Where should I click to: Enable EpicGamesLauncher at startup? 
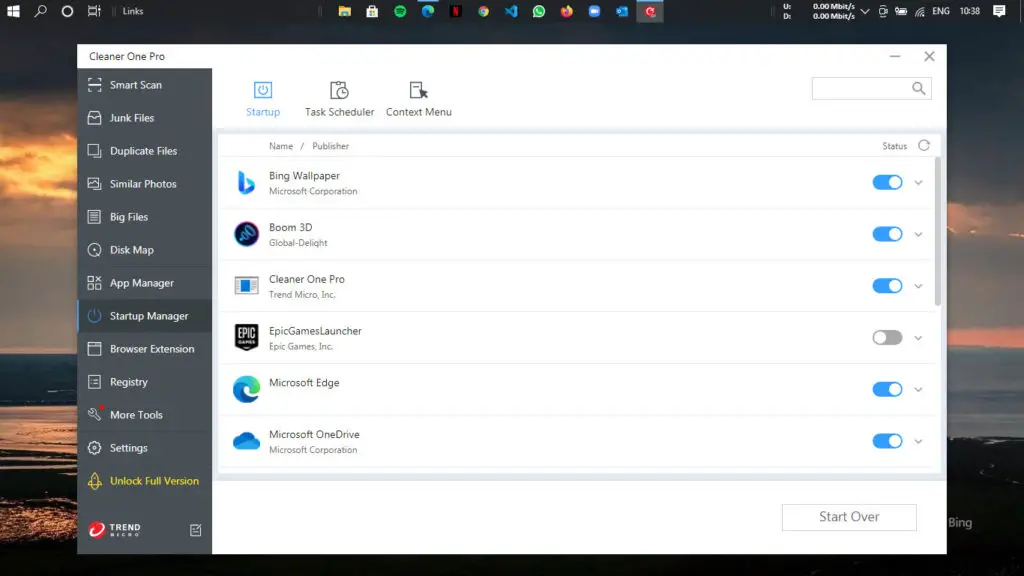tap(887, 338)
